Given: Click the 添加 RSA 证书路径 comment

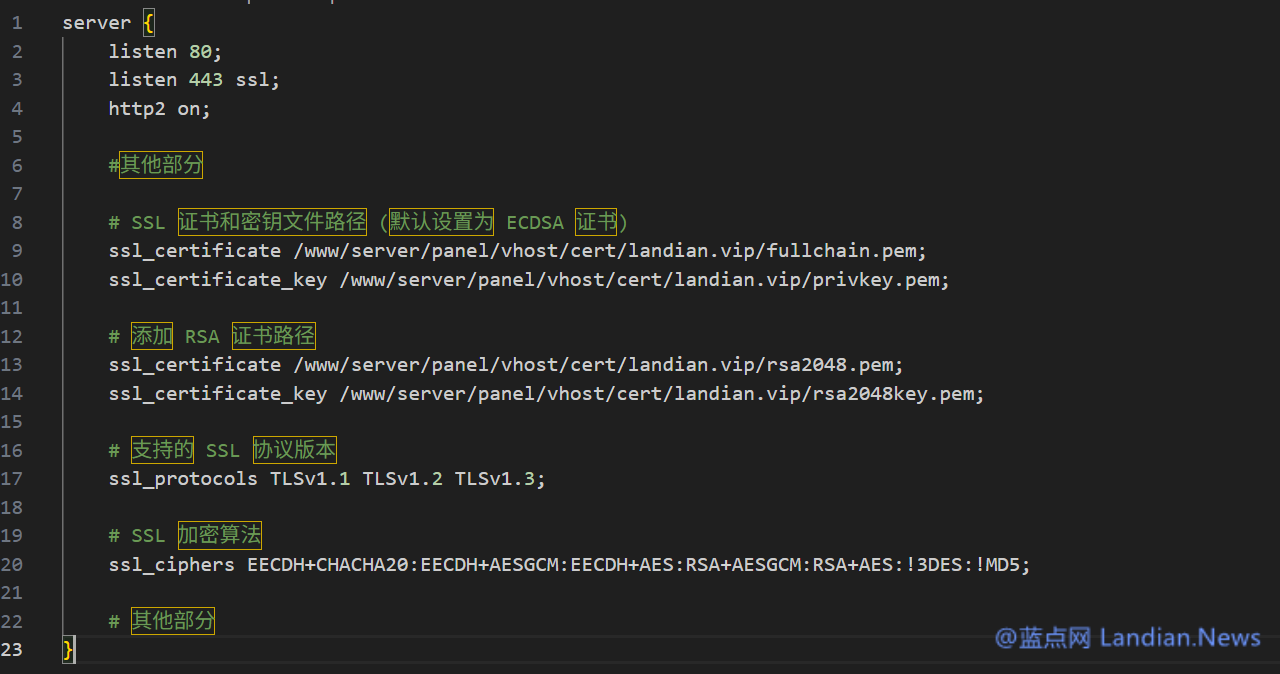Looking at the screenshot, I should coord(212,336).
